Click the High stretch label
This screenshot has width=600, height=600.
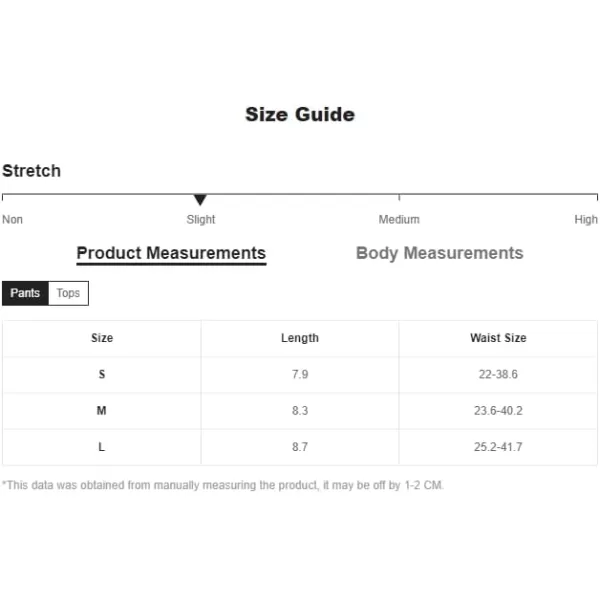(x=586, y=220)
